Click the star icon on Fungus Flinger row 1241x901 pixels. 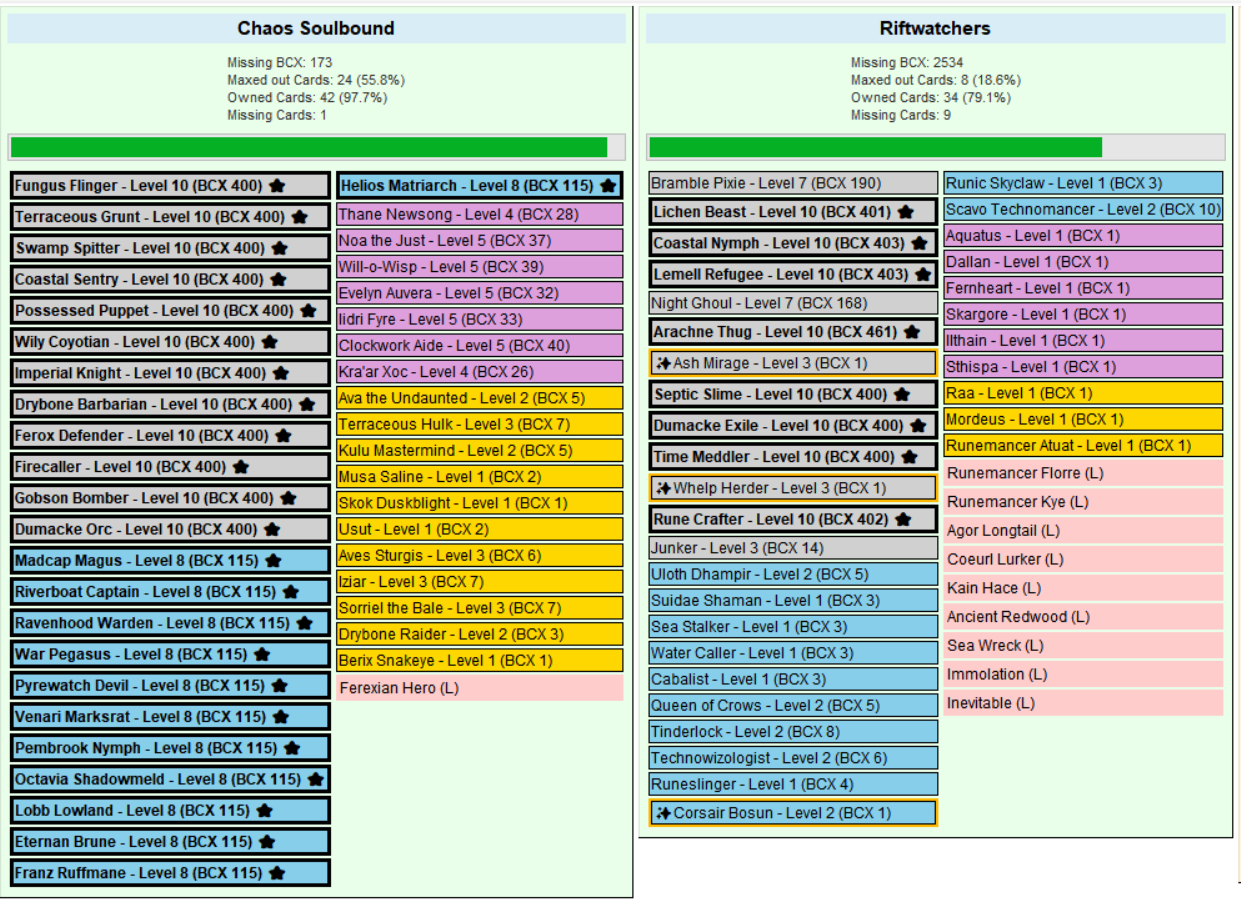(277, 186)
